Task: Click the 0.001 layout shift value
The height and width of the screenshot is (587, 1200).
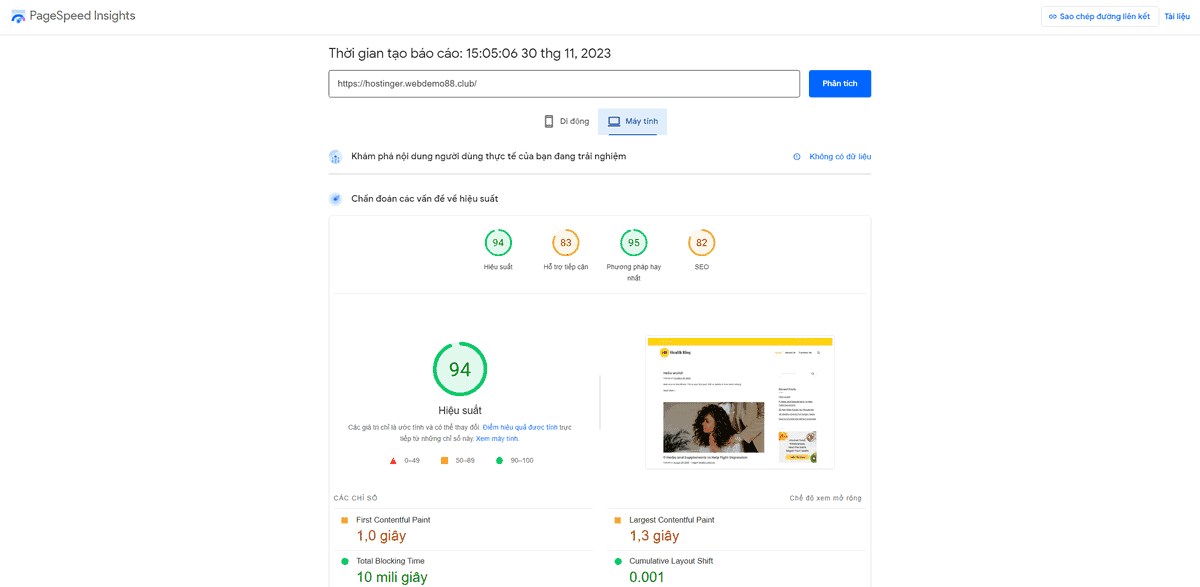Action: click(647, 578)
